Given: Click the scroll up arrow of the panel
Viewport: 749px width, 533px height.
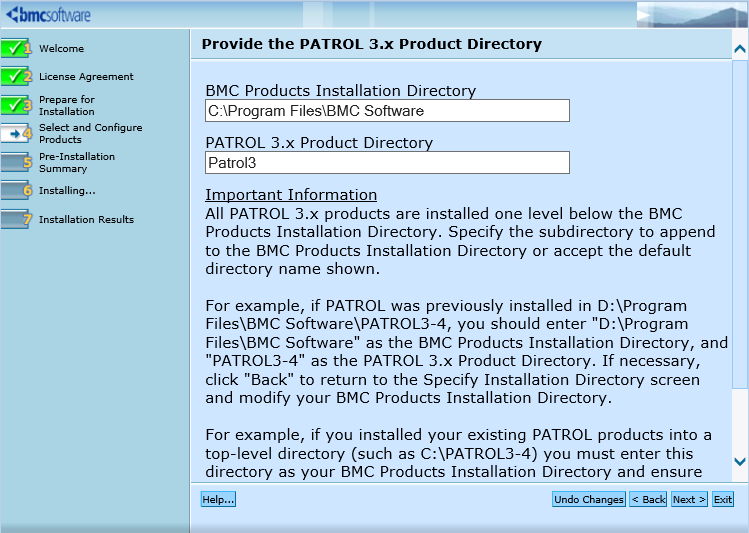Looking at the screenshot, I should click(x=740, y=48).
